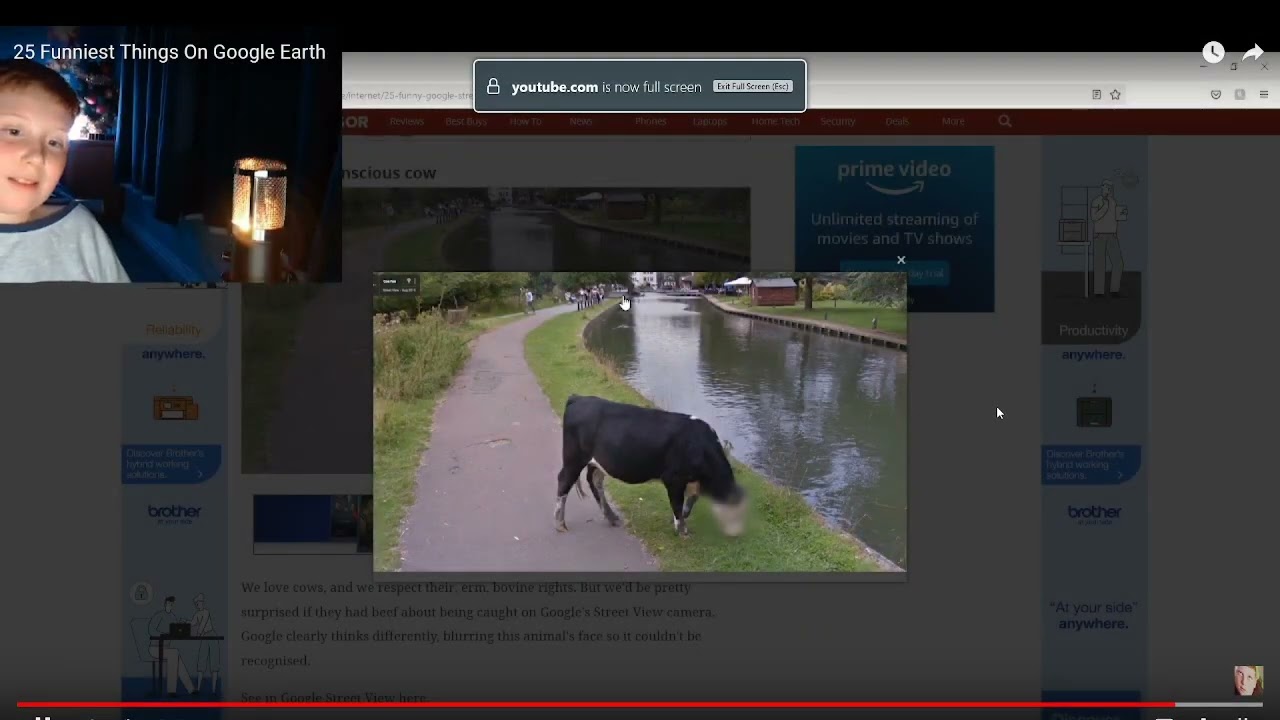Click the bookmark star icon in address bar
Viewport: 1280px width, 720px height.
tap(1115, 95)
